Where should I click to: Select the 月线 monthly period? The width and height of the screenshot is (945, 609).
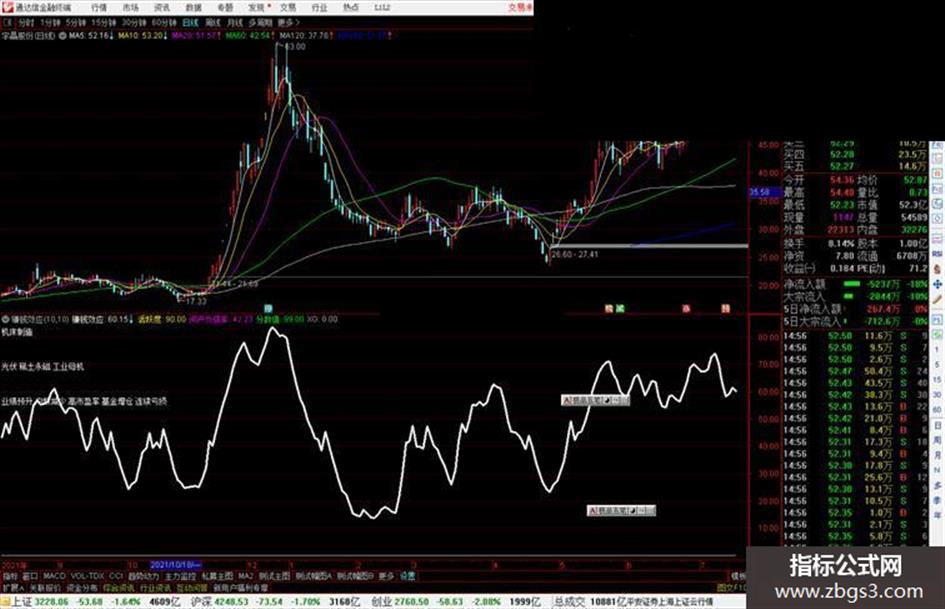click(234, 22)
